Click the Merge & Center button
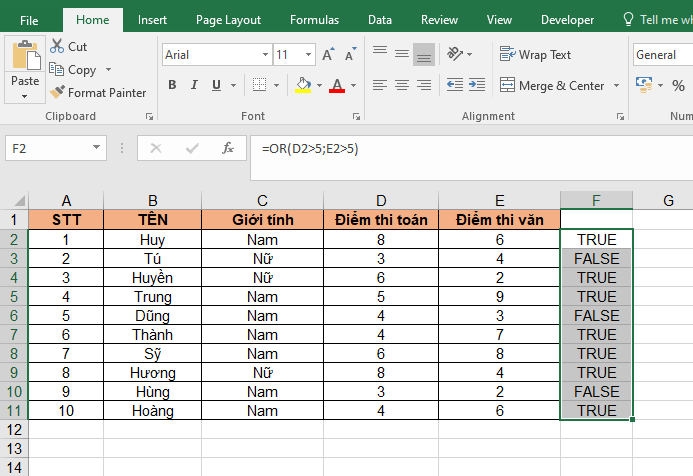This screenshot has height=476, width=693. pos(553,86)
